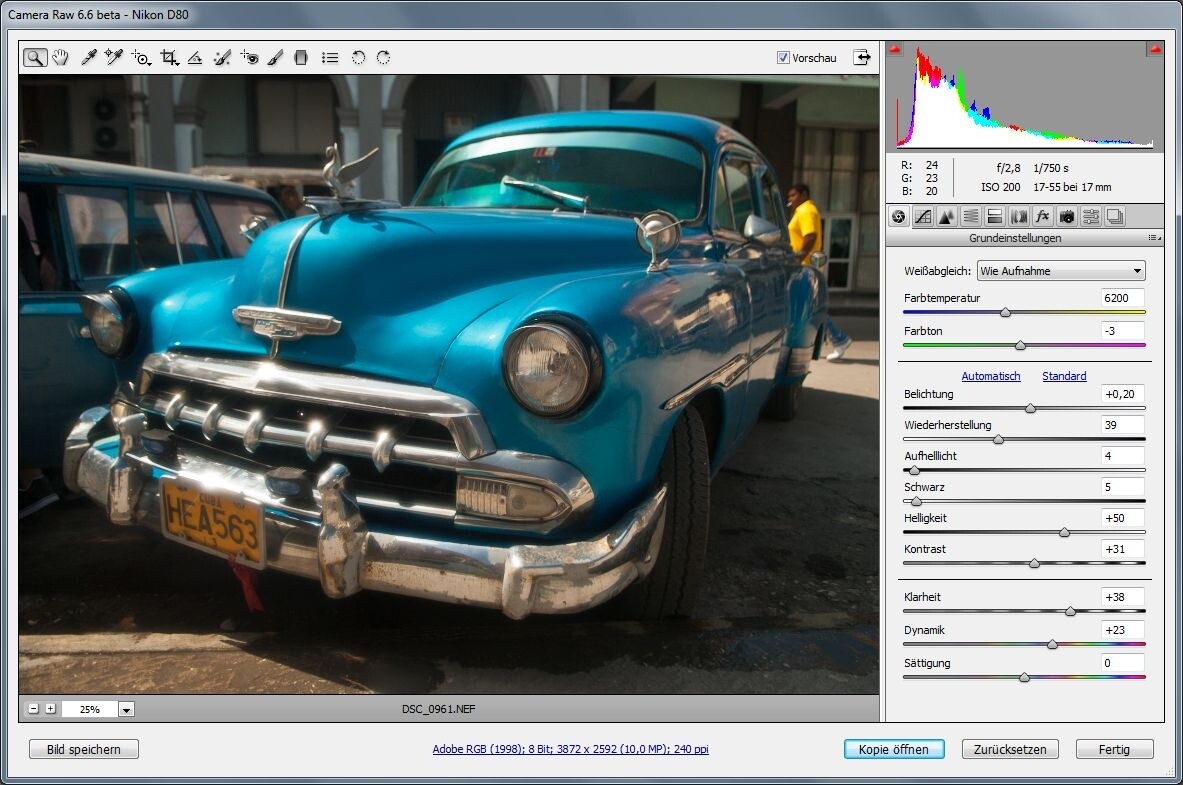
Task: Open the Tone Curve panel tab
Action: tap(923, 216)
